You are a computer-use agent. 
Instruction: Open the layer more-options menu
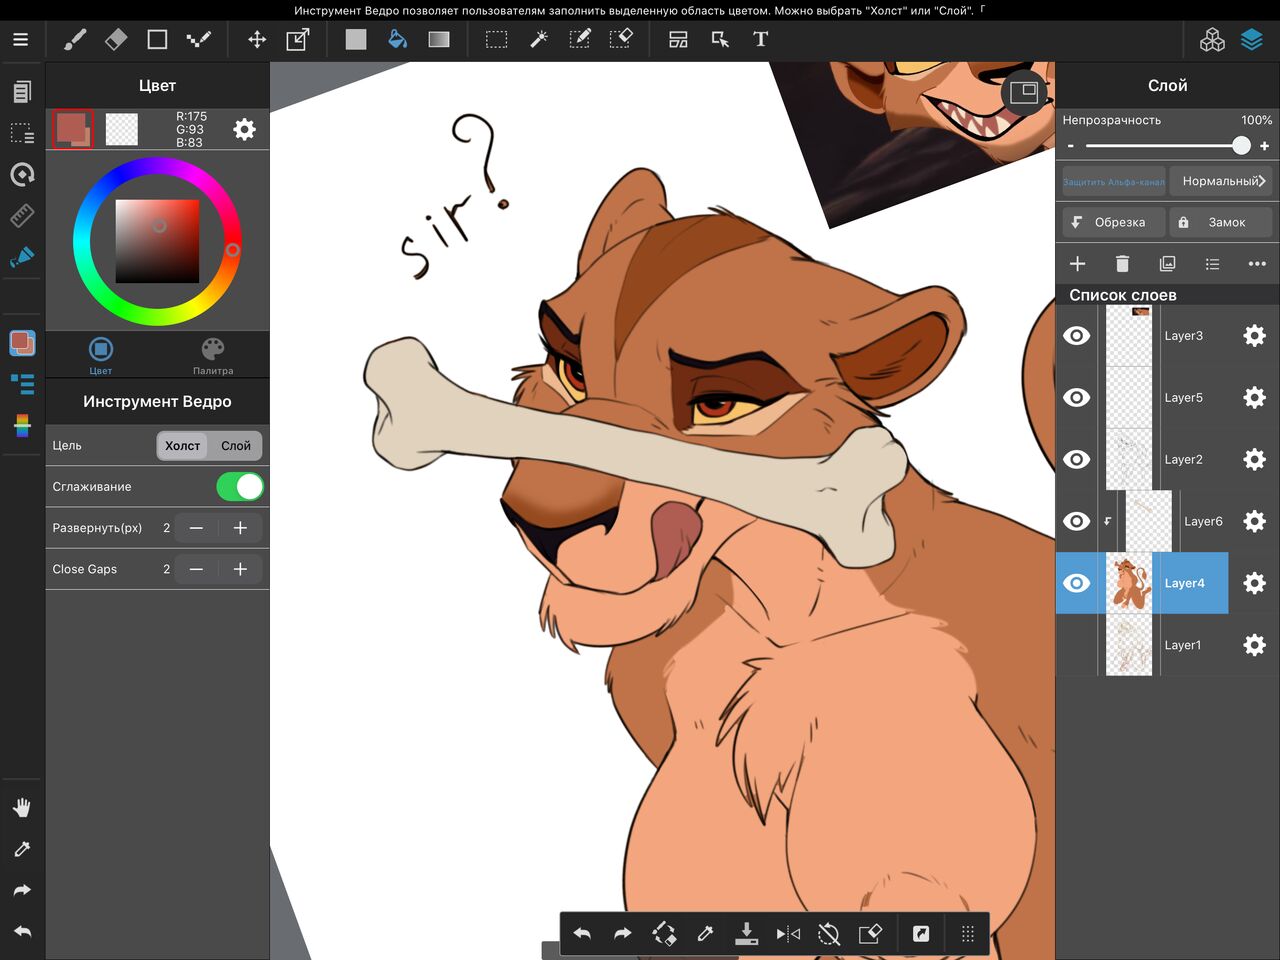point(1257,264)
